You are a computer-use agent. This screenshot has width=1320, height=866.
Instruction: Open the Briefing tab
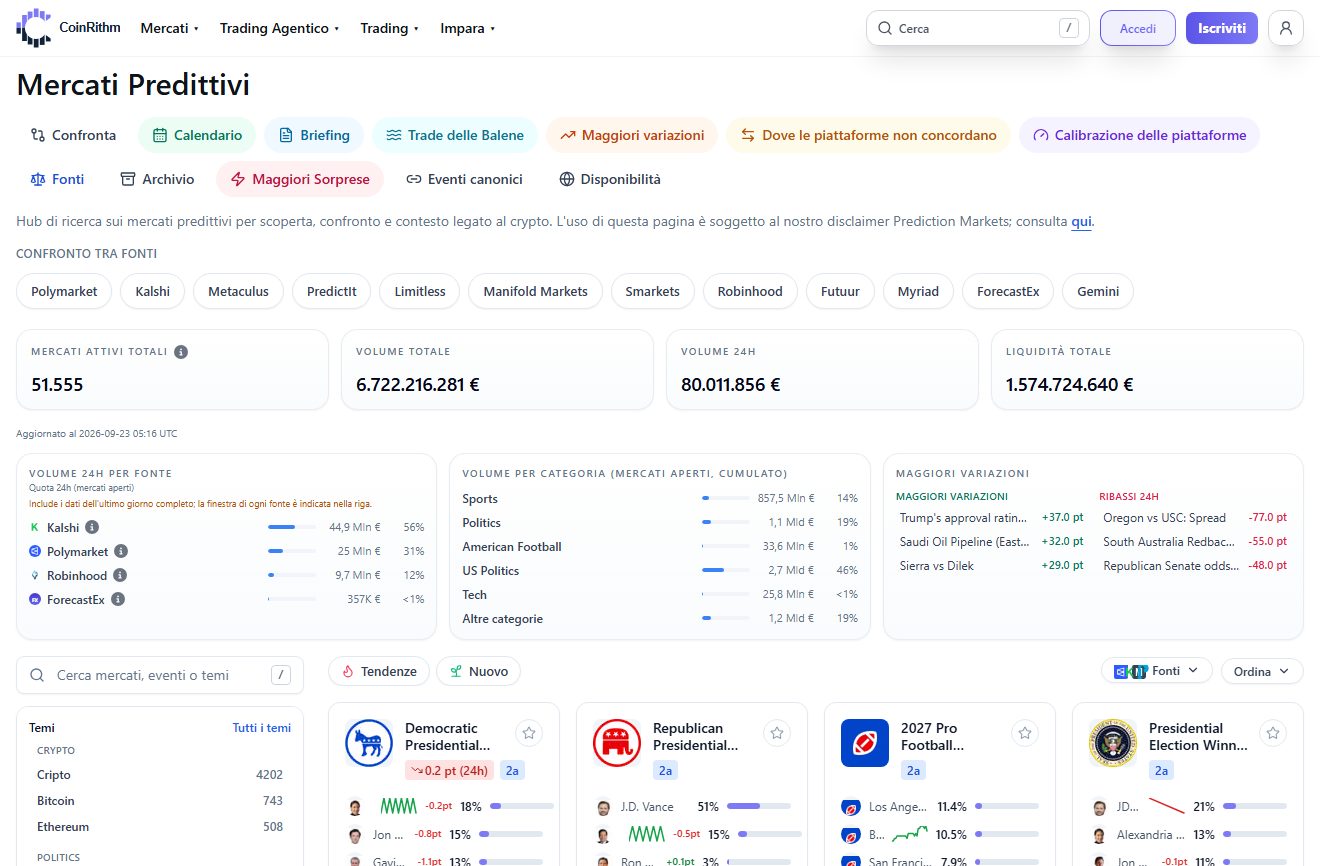point(314,135)
